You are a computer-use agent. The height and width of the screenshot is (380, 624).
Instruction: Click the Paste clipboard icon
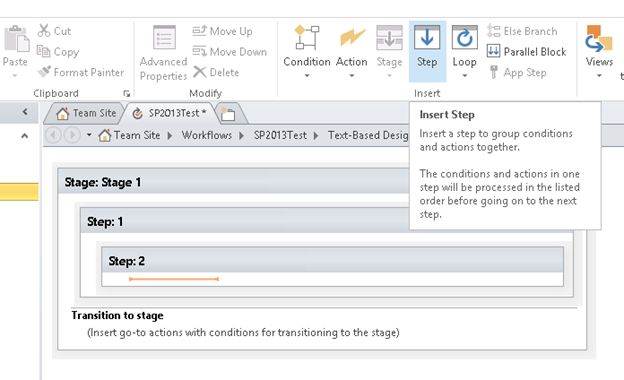(x=16, y=39)
